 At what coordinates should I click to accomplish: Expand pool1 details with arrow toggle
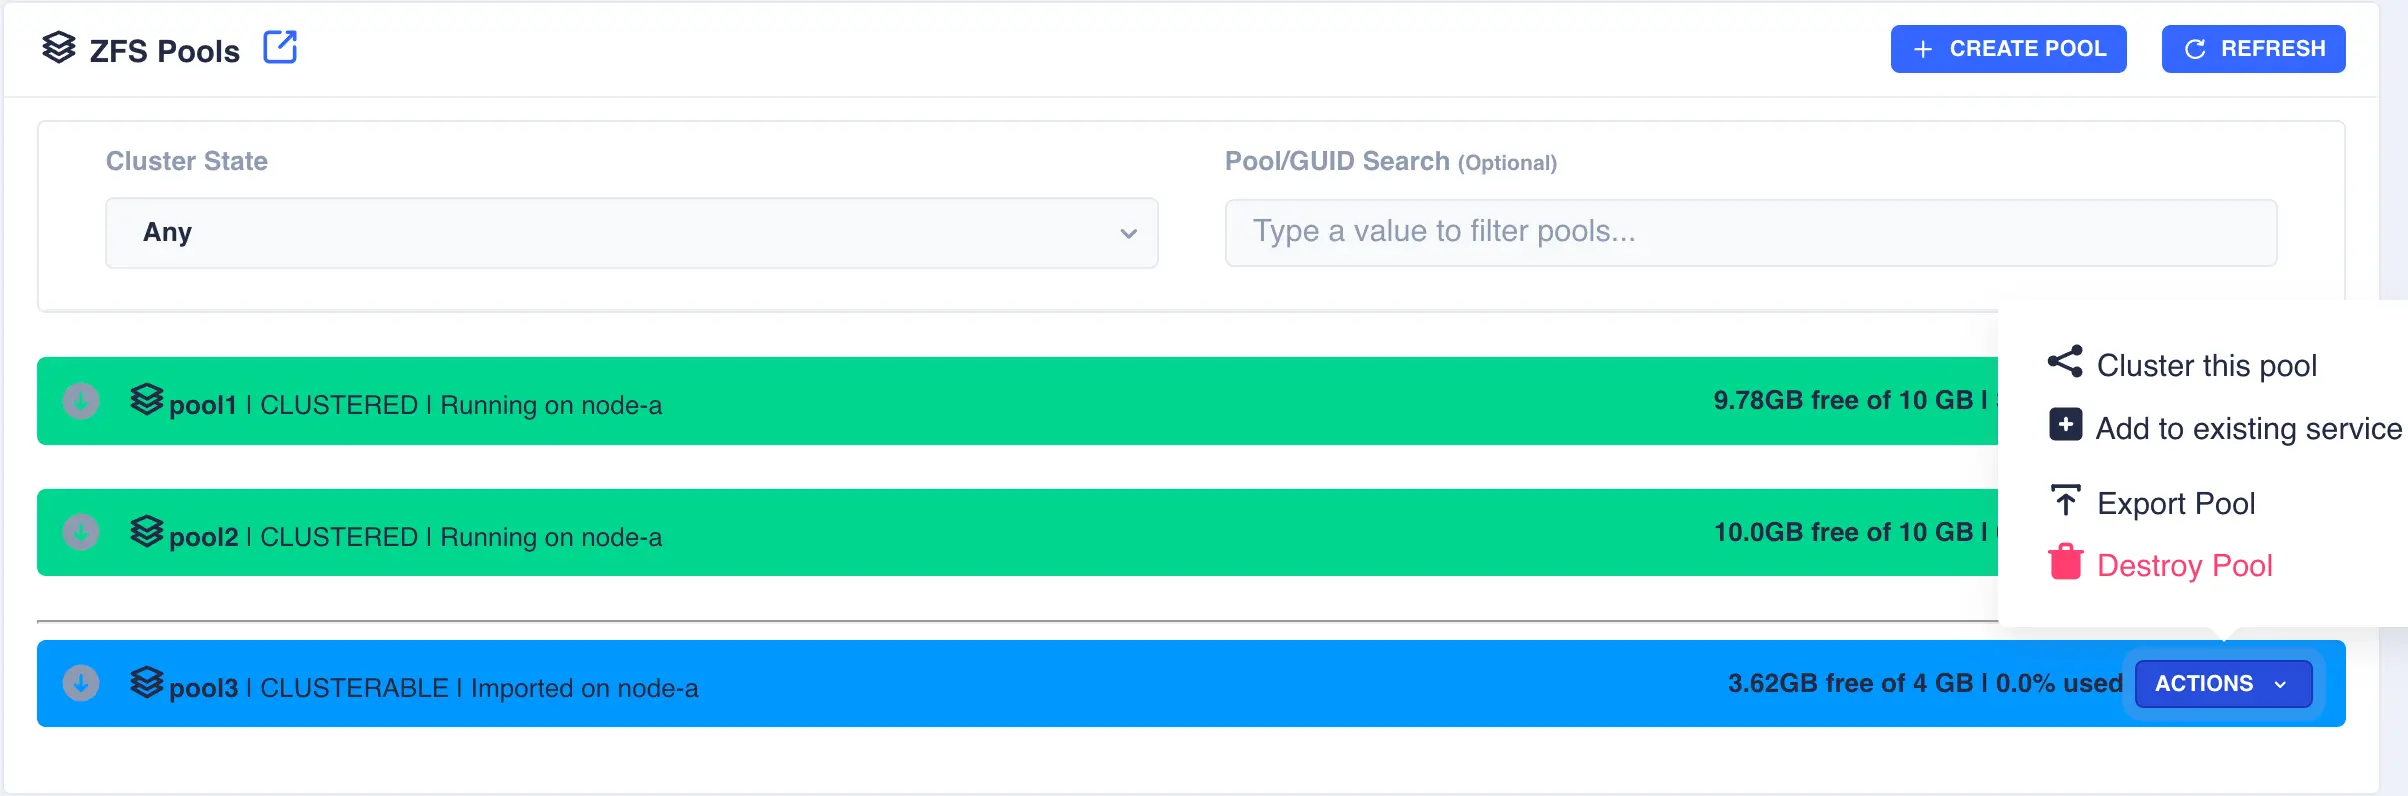pos(81,402)
